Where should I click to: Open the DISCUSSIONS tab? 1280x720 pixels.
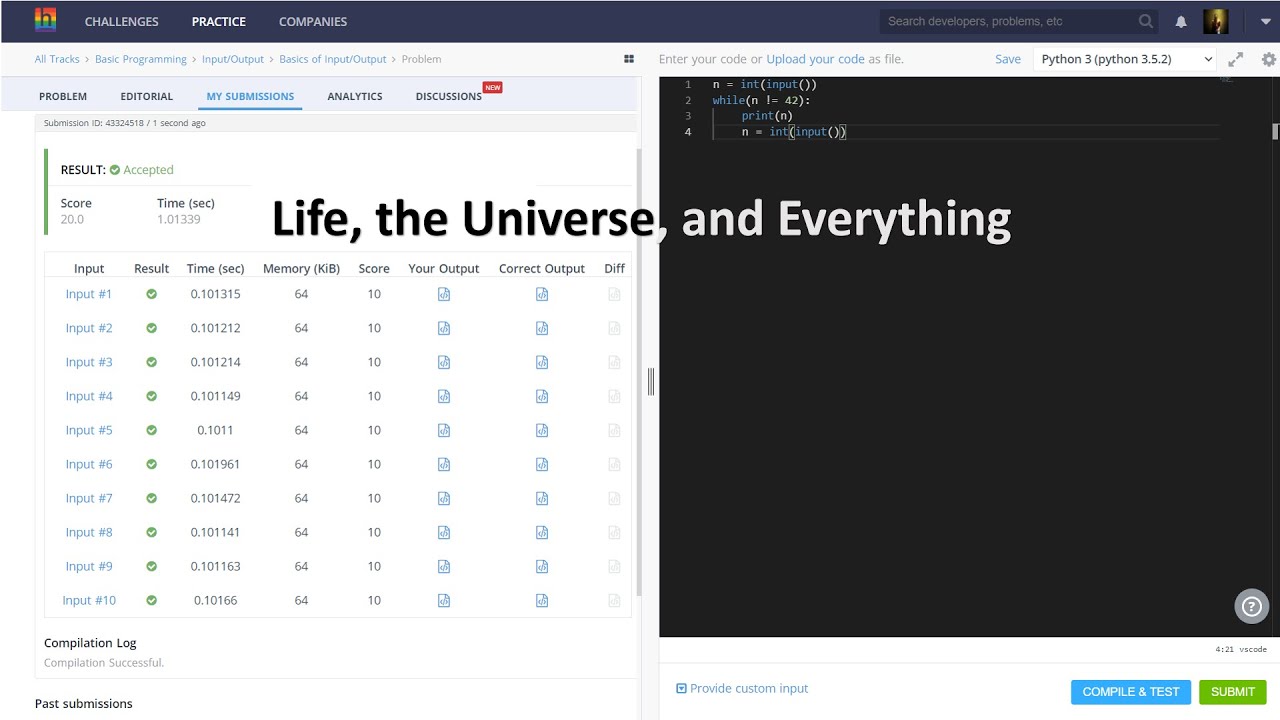pos(449,96)
